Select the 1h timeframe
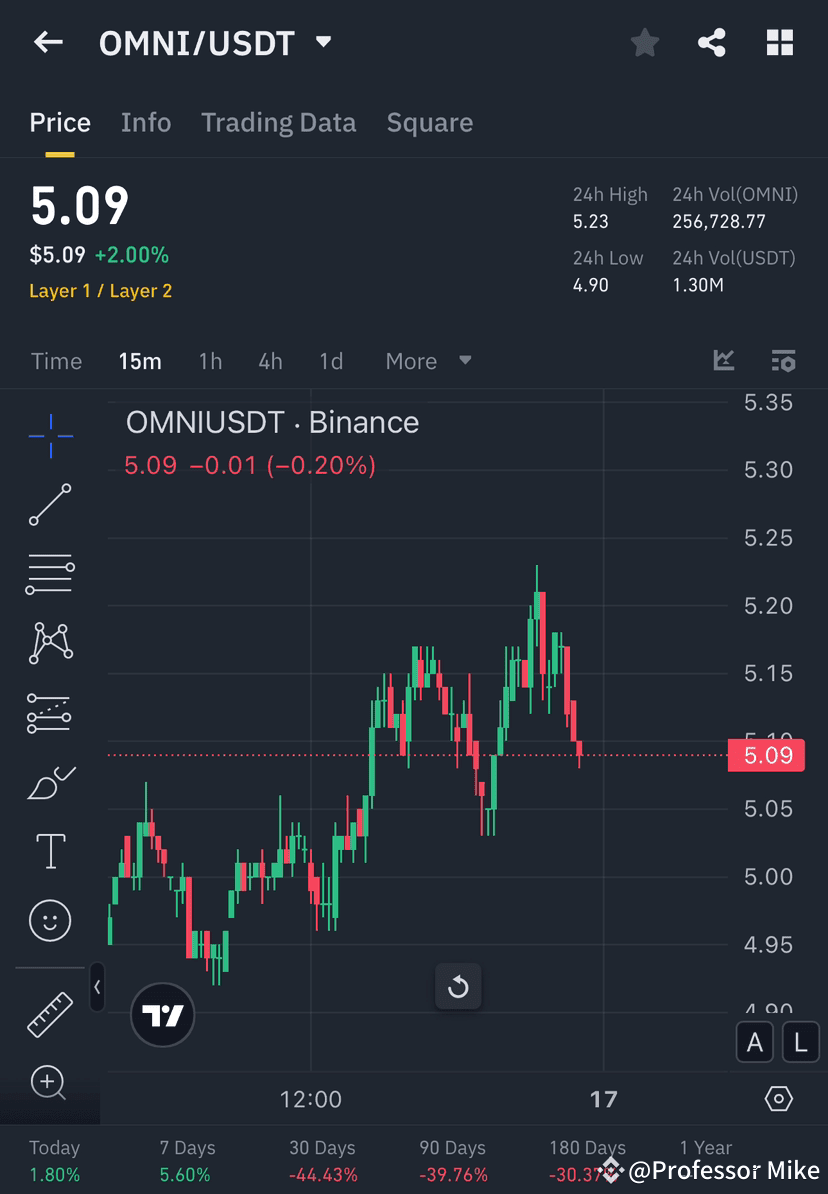This screenshot has height=1194, width=828. tap(210, 361)
